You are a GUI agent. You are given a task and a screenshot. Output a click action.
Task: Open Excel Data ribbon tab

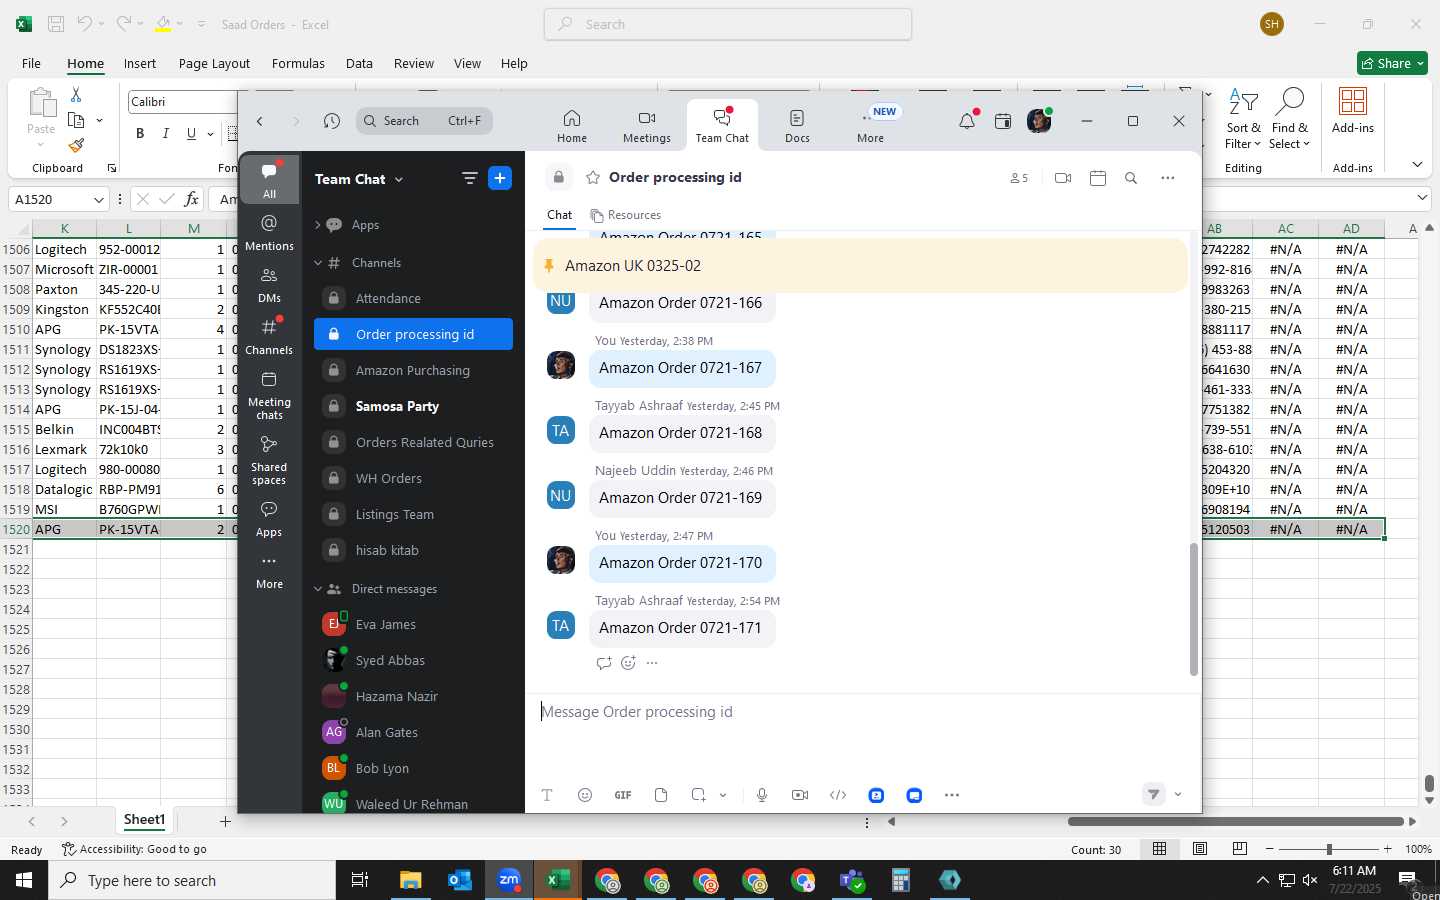click(359, 63)
